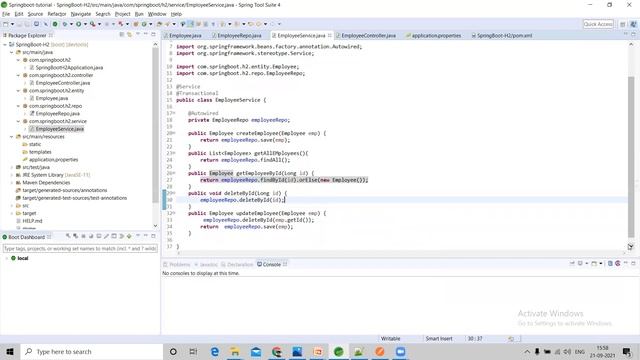The image size is (640, 360).
Task: Open the Window menu
Action: [x=157, y=14]
